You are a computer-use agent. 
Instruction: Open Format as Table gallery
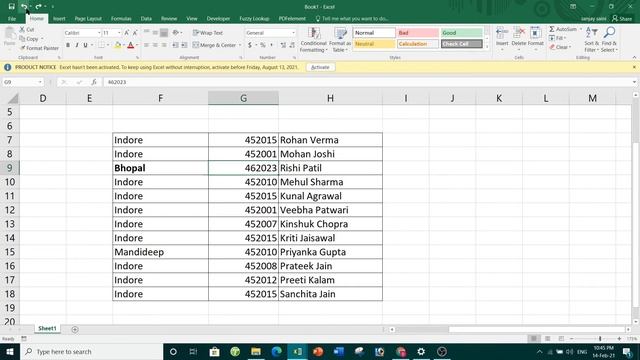click(x=340, y=40)
